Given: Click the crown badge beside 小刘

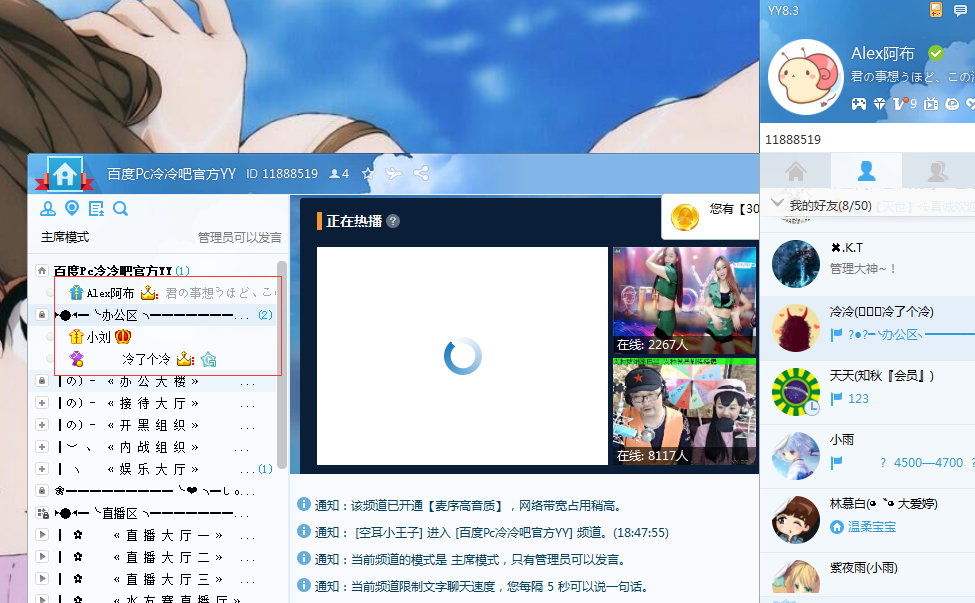Looking at the screenshot, I should (x=123, y=337).
